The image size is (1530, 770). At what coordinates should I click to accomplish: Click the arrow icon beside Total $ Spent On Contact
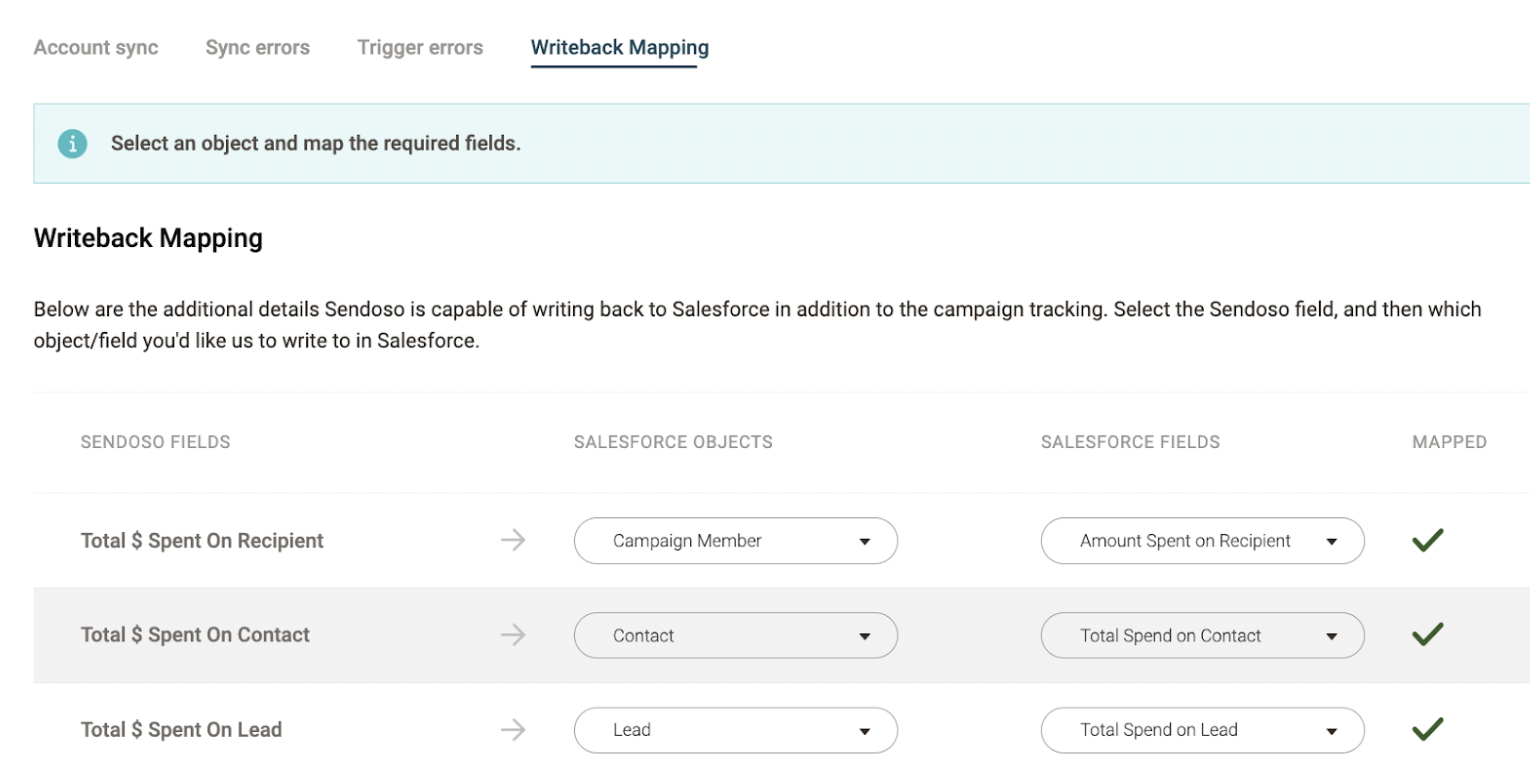pyautogui.click(x=513, y=635)
